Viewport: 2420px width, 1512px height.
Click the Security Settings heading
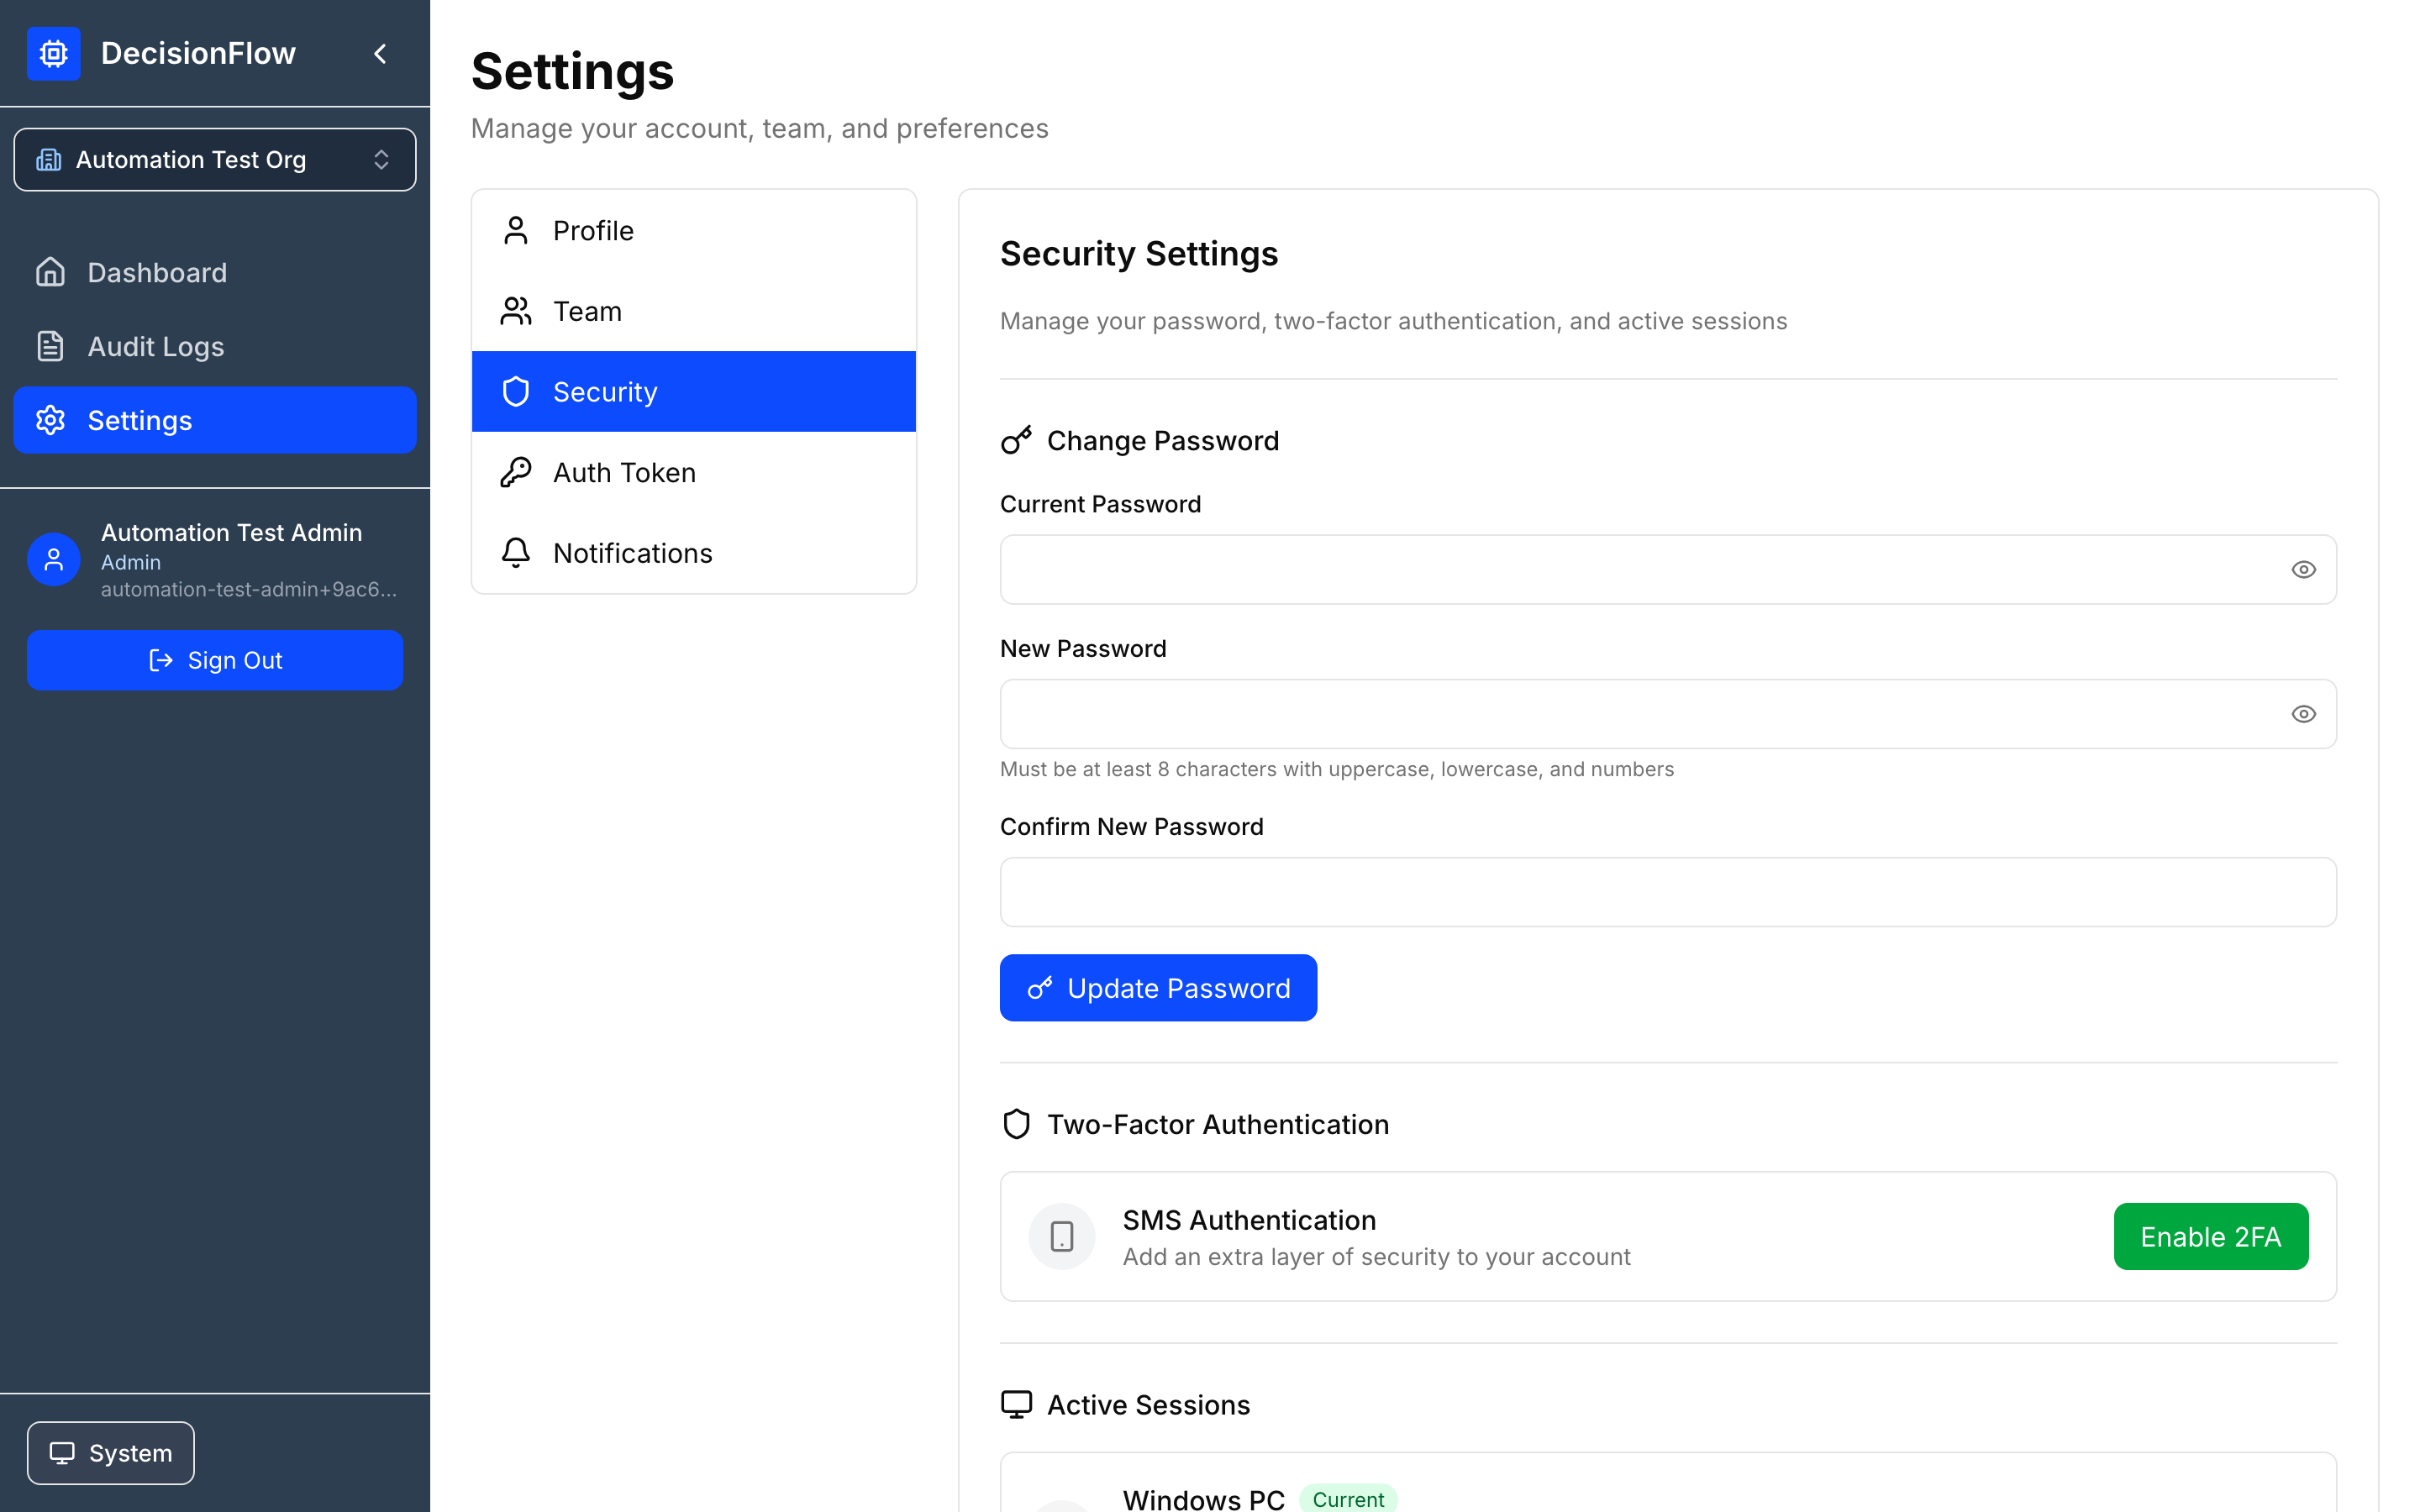click(1139, 254)
